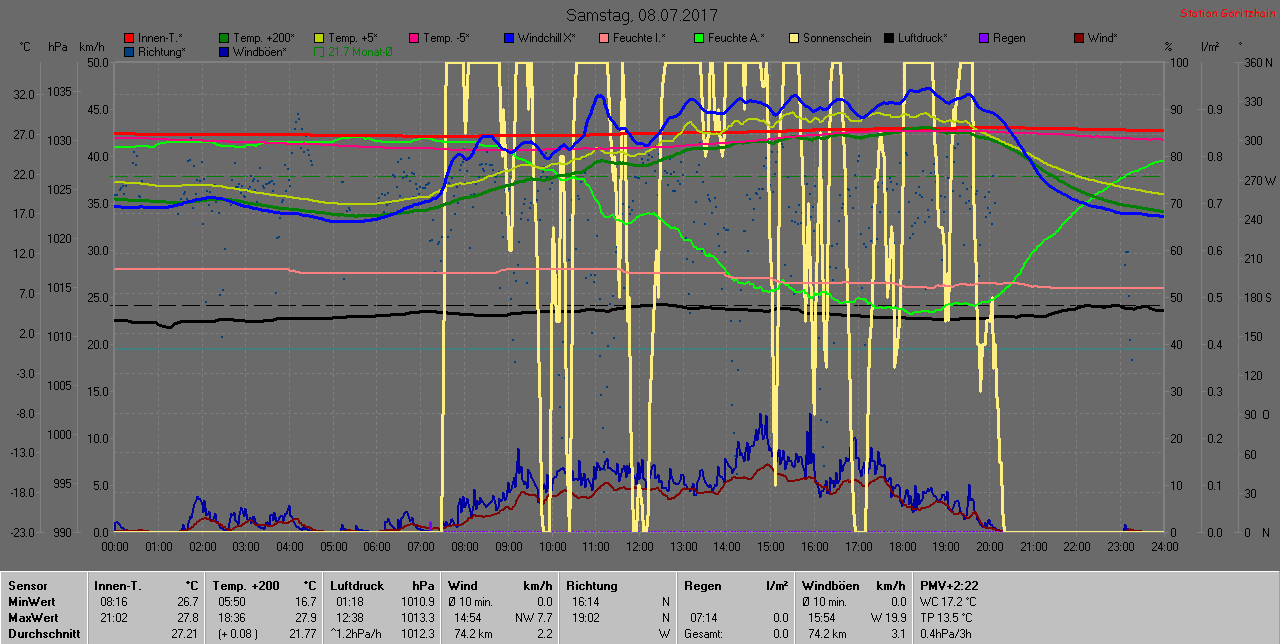Click the light pink Feuchte I. swatch
1280x644 pixels.
click(604, 38)
